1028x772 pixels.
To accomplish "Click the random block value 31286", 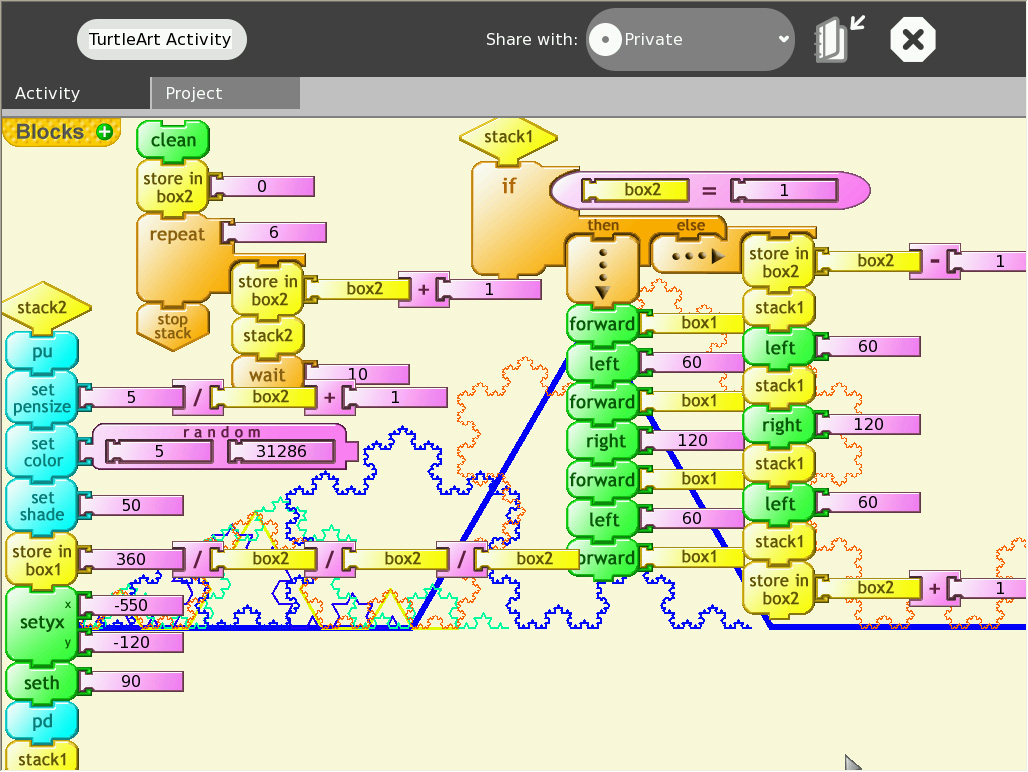I will pos(281,451).
